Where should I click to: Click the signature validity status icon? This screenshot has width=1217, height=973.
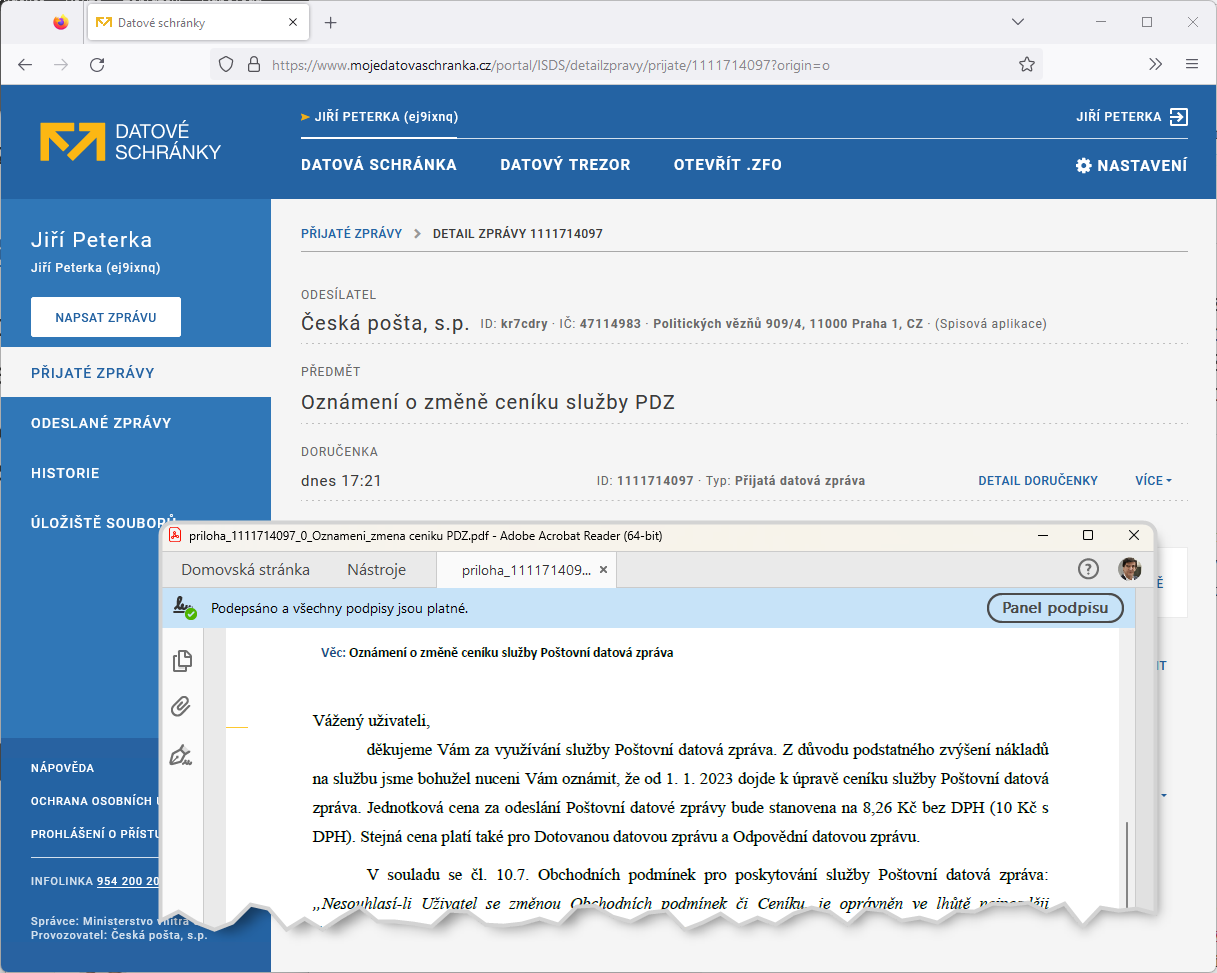(x=184, y=607)
